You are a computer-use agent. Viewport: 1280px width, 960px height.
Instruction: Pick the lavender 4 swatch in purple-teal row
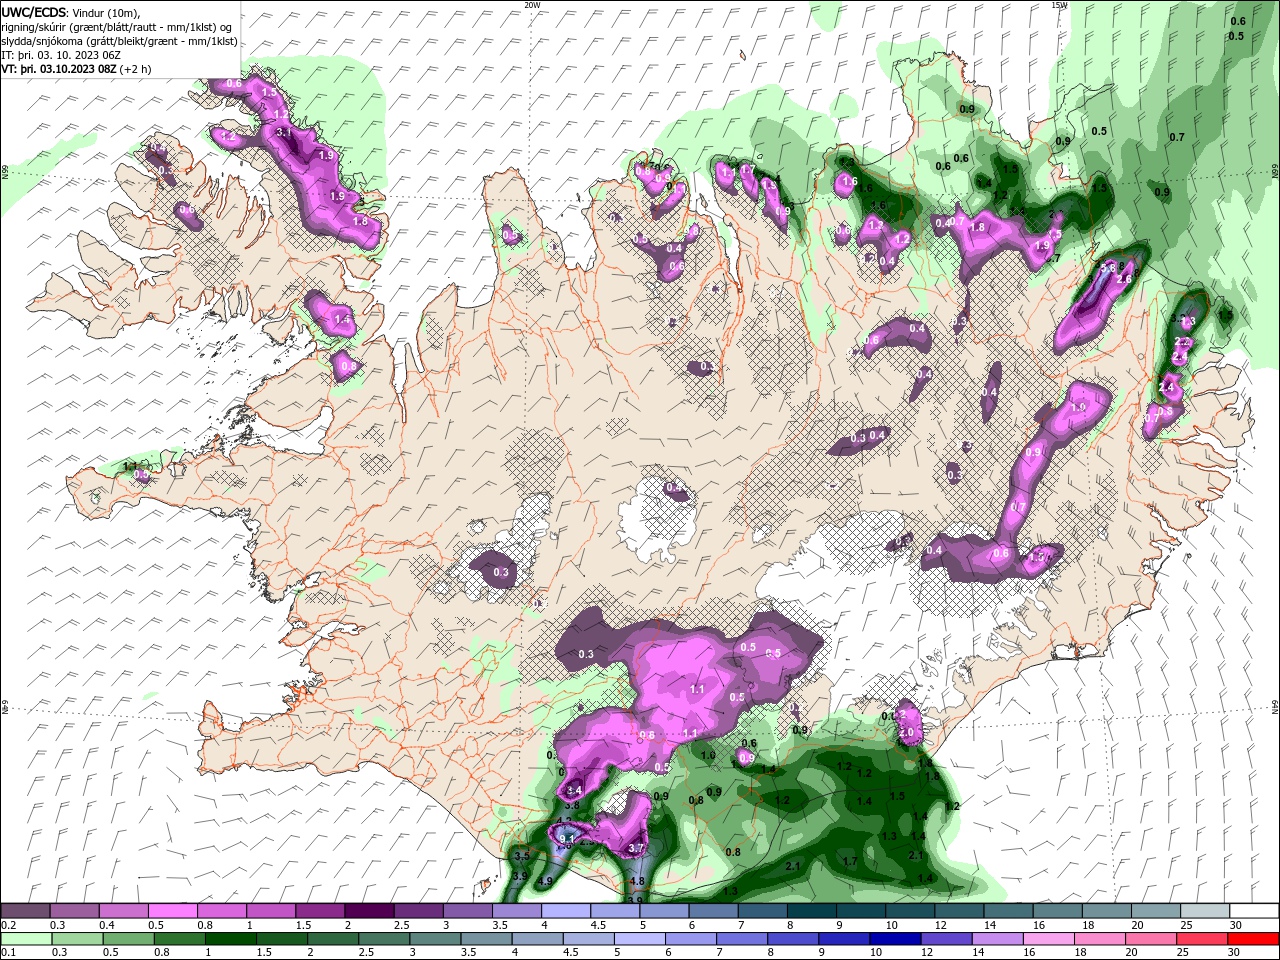pyautogui.click(x=566, y=911)
